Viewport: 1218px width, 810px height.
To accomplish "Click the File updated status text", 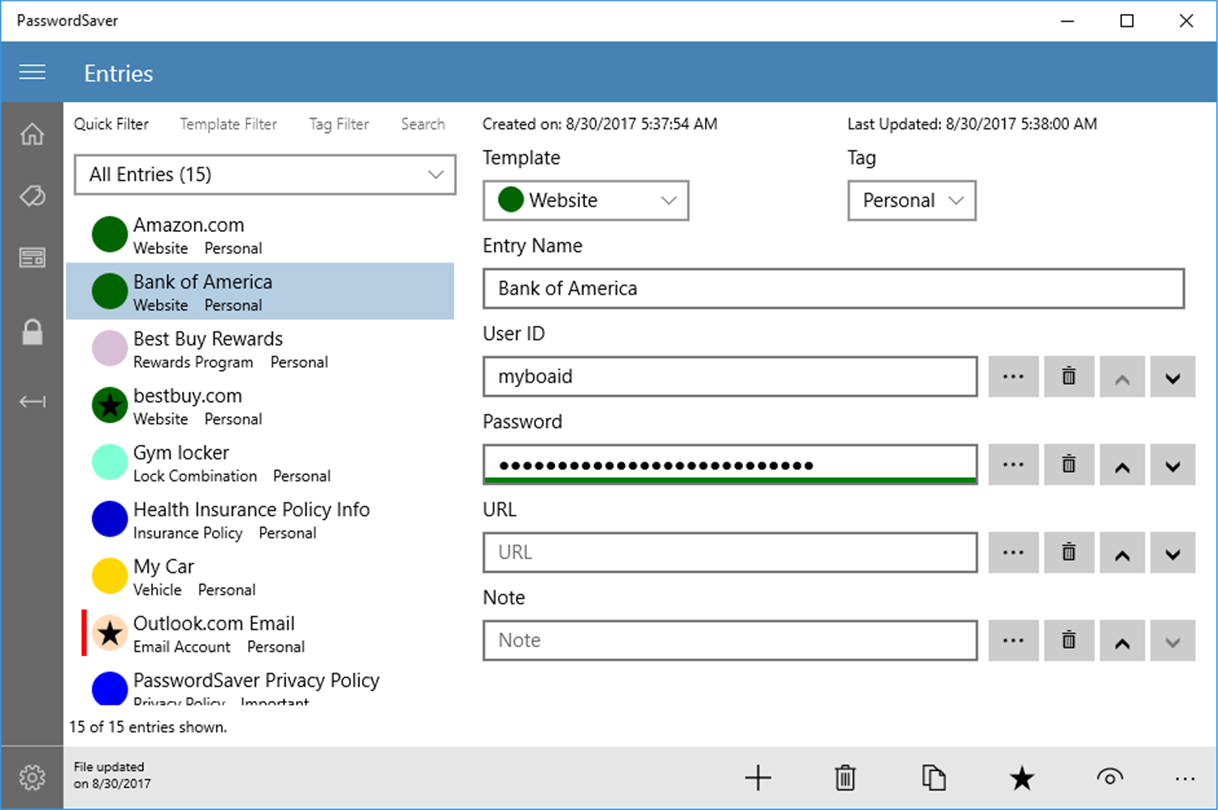I will pyautogui.click(x=112, y=776).
